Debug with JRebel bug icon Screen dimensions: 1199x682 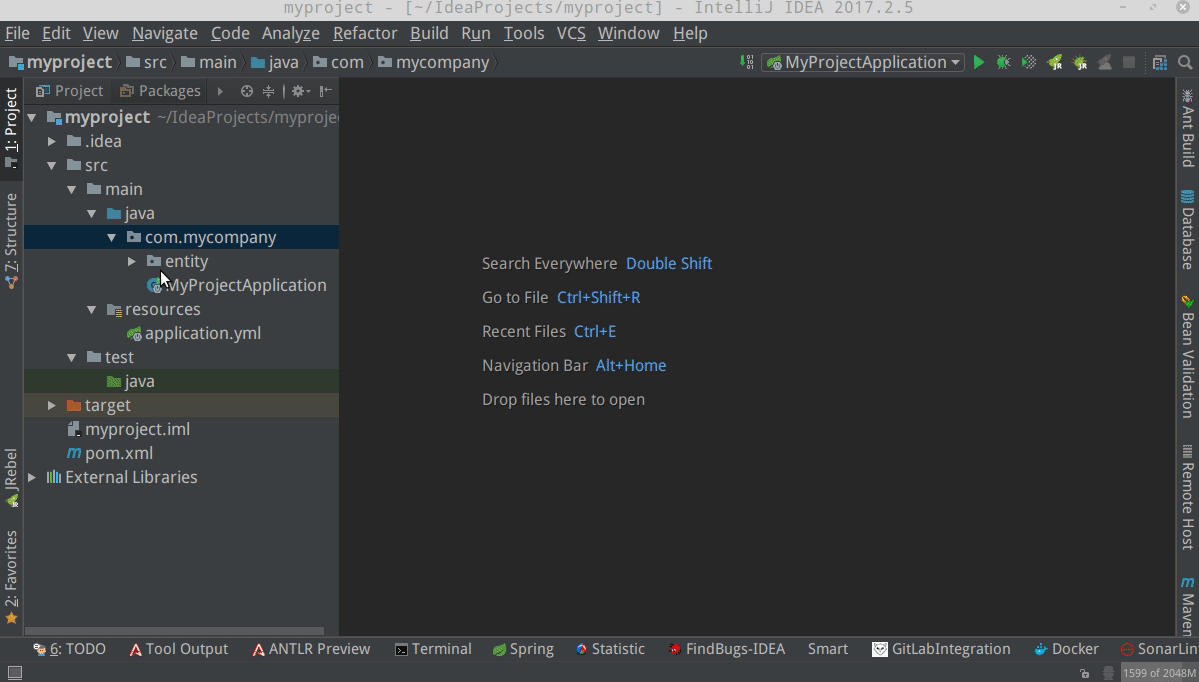1080,63
